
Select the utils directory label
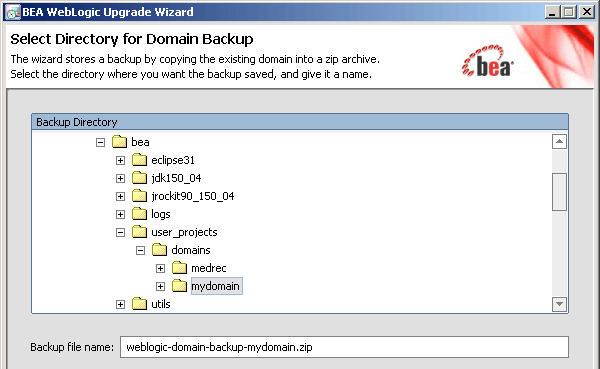(x=161, y=304)
